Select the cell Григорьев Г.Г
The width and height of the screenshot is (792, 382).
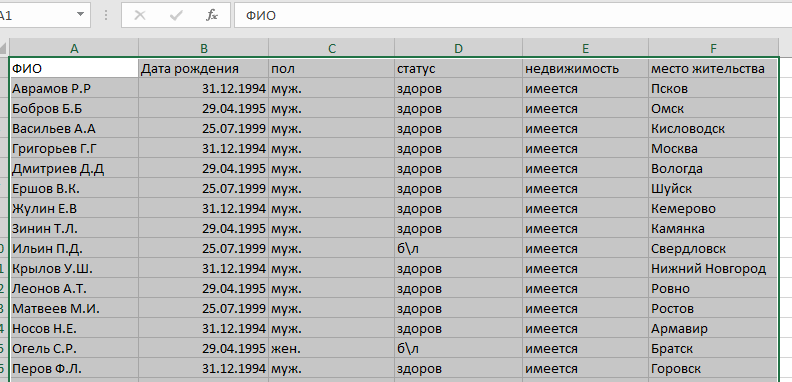point(74,149)
